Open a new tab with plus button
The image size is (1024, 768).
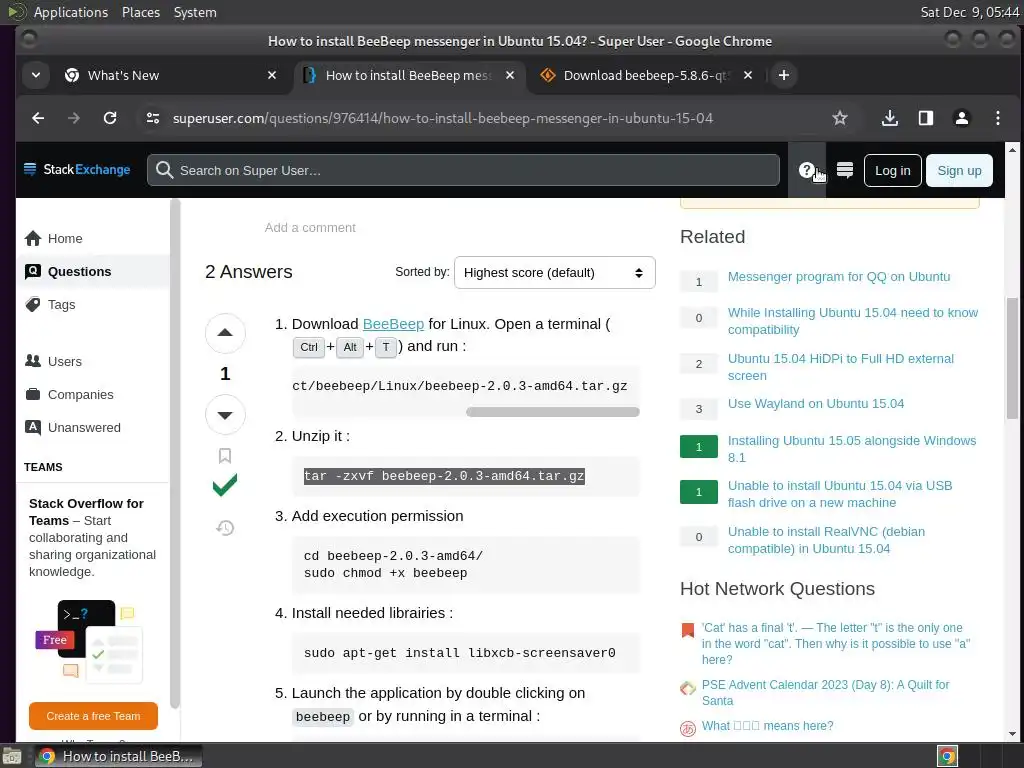(784, 75)
